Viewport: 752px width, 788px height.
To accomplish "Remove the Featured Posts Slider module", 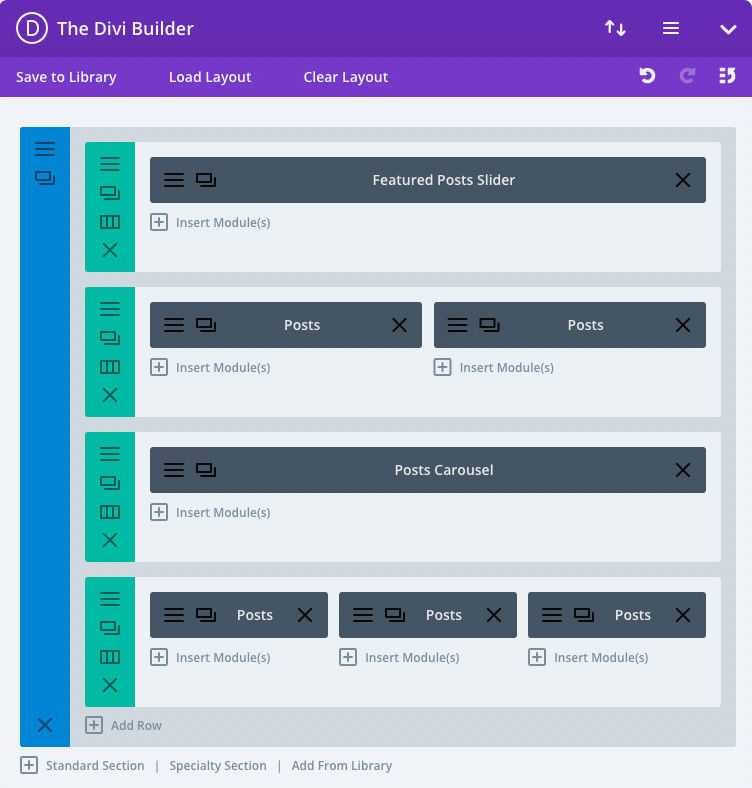I will click(x=683, y=180).
